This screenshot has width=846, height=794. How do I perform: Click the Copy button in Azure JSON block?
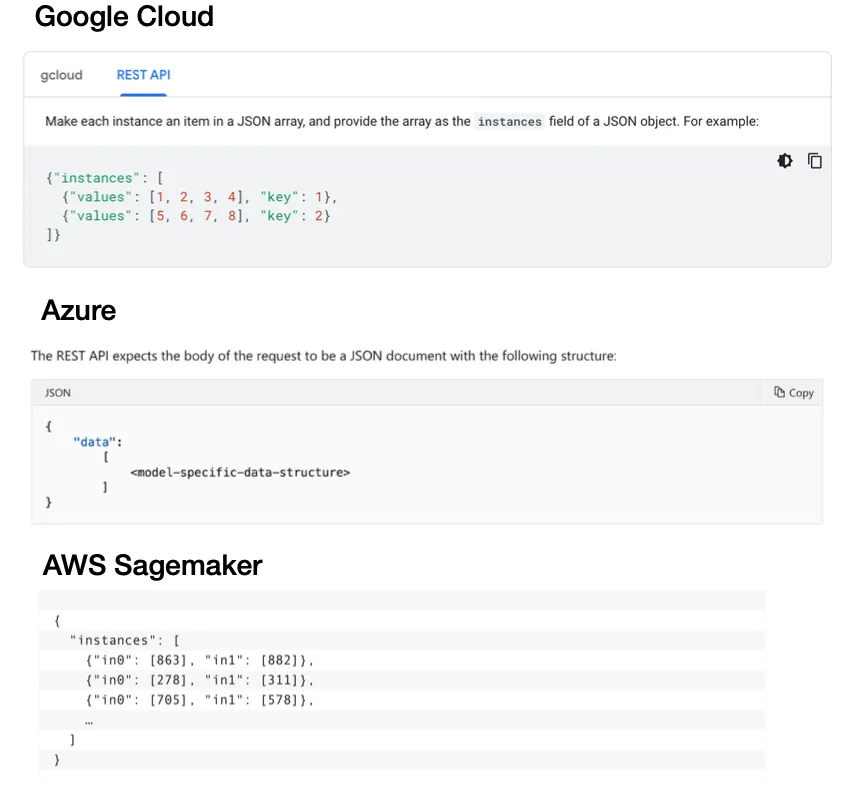(794, 393)
